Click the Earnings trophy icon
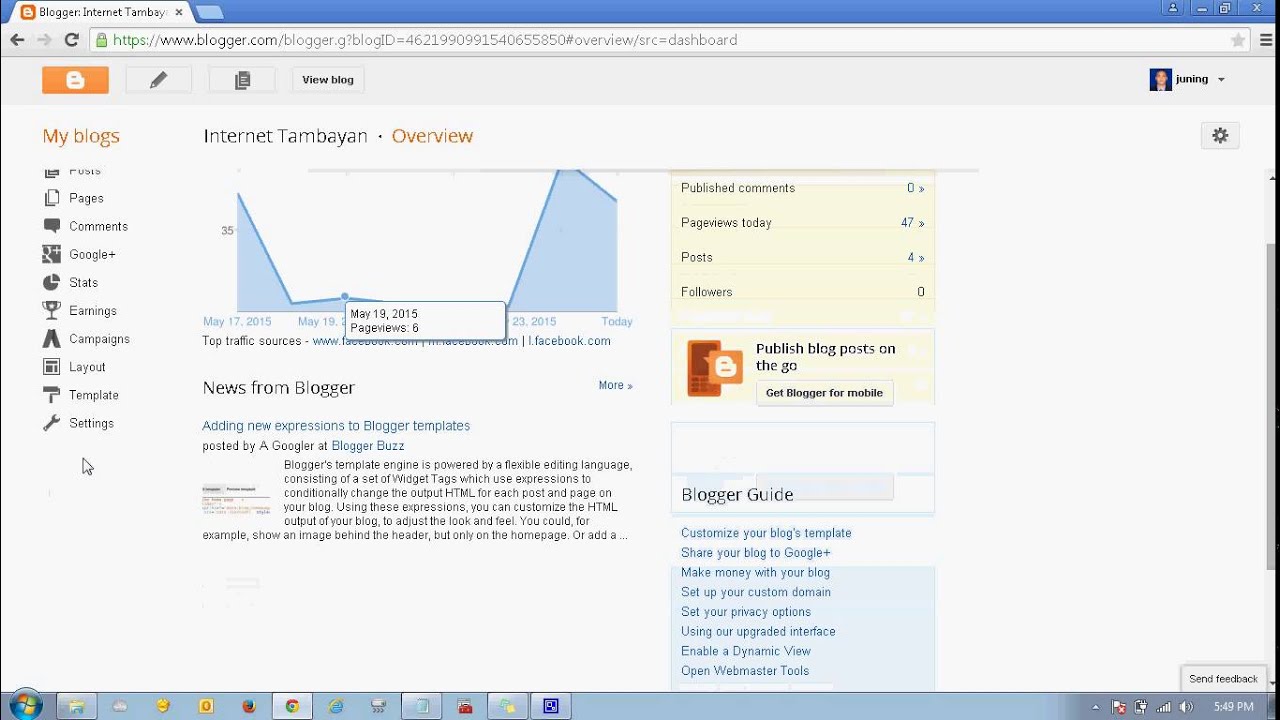The image size is (1280, 720). click(x=52, y=310)
